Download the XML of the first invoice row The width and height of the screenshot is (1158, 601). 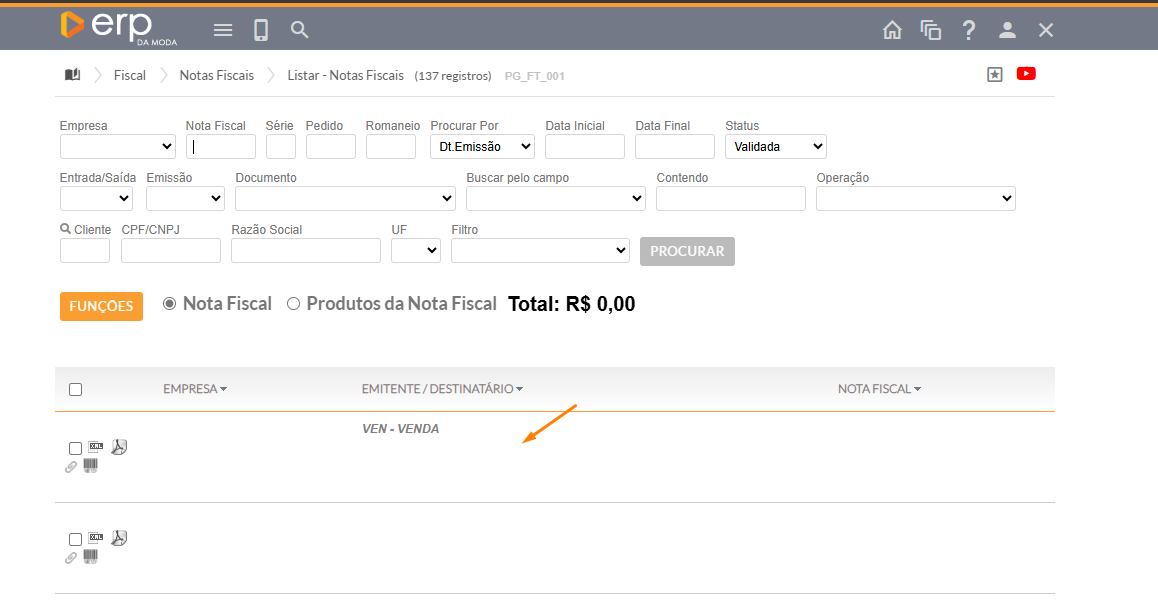pos(97,447)
